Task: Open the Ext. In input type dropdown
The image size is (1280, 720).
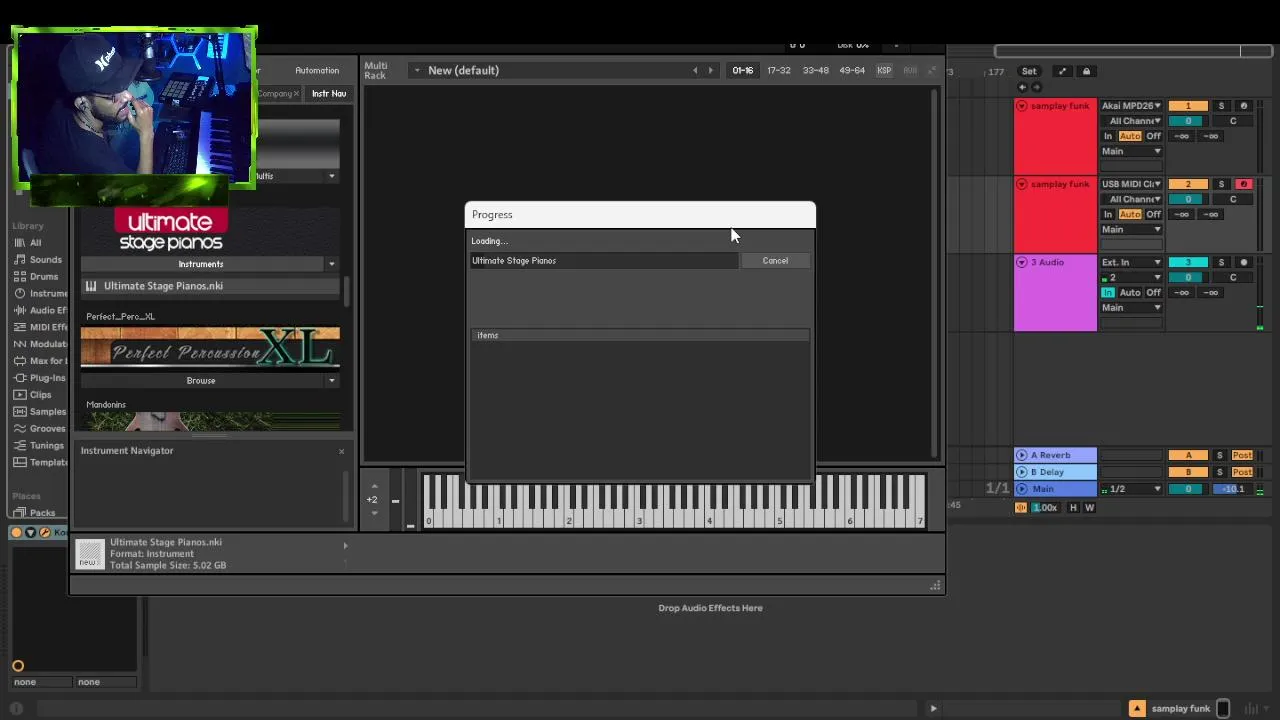Action: click(x=1131, y=263)
